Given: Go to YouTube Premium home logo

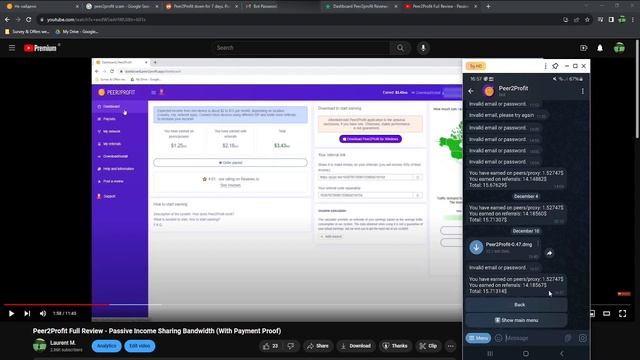Looking at the screenshot, I should point(40,48).
